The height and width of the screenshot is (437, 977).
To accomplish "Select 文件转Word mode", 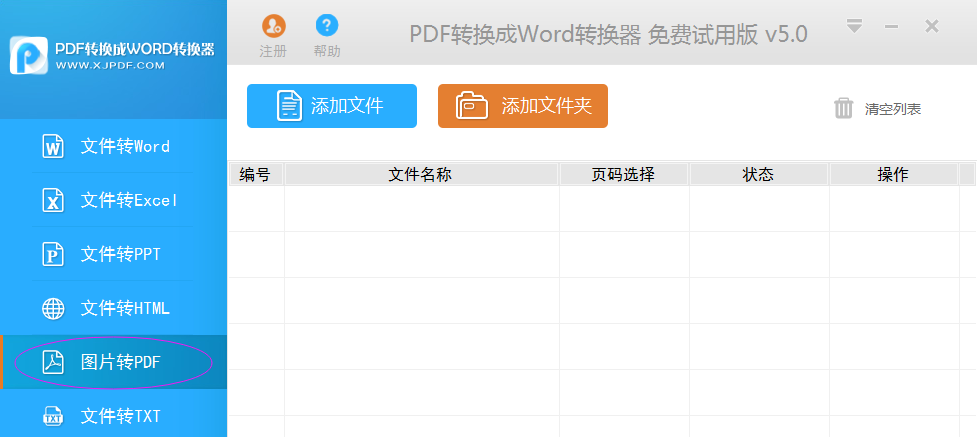I will coord(113,146).
